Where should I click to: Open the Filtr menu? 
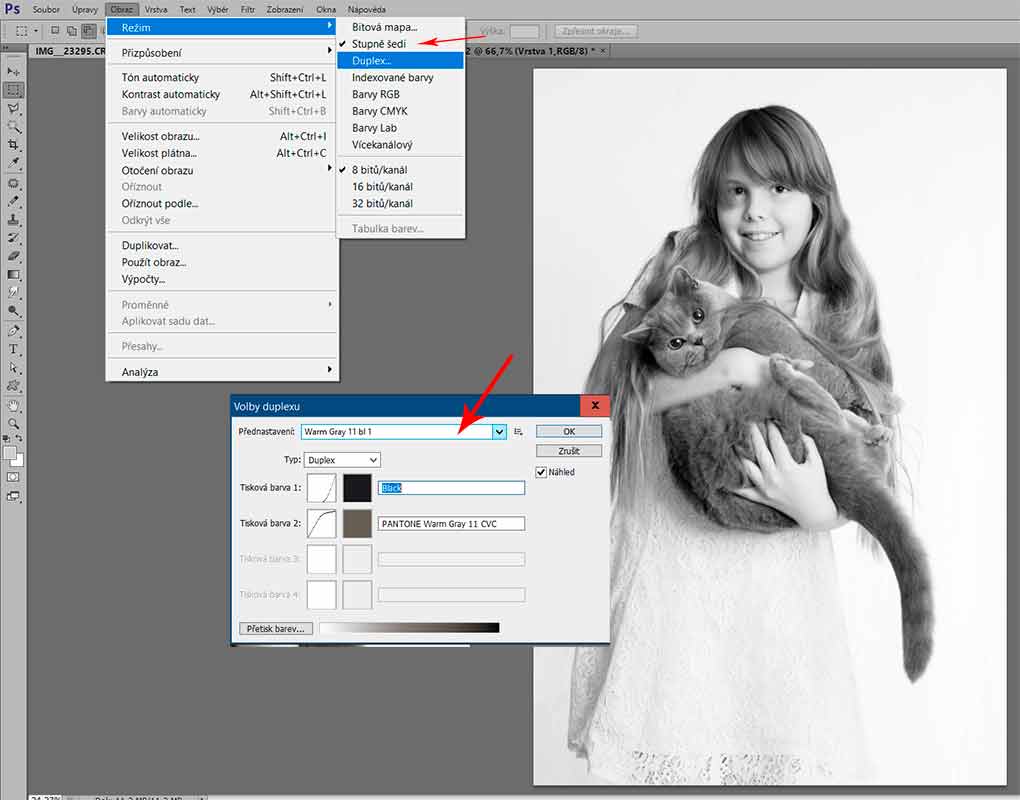(x=247, y=9)
